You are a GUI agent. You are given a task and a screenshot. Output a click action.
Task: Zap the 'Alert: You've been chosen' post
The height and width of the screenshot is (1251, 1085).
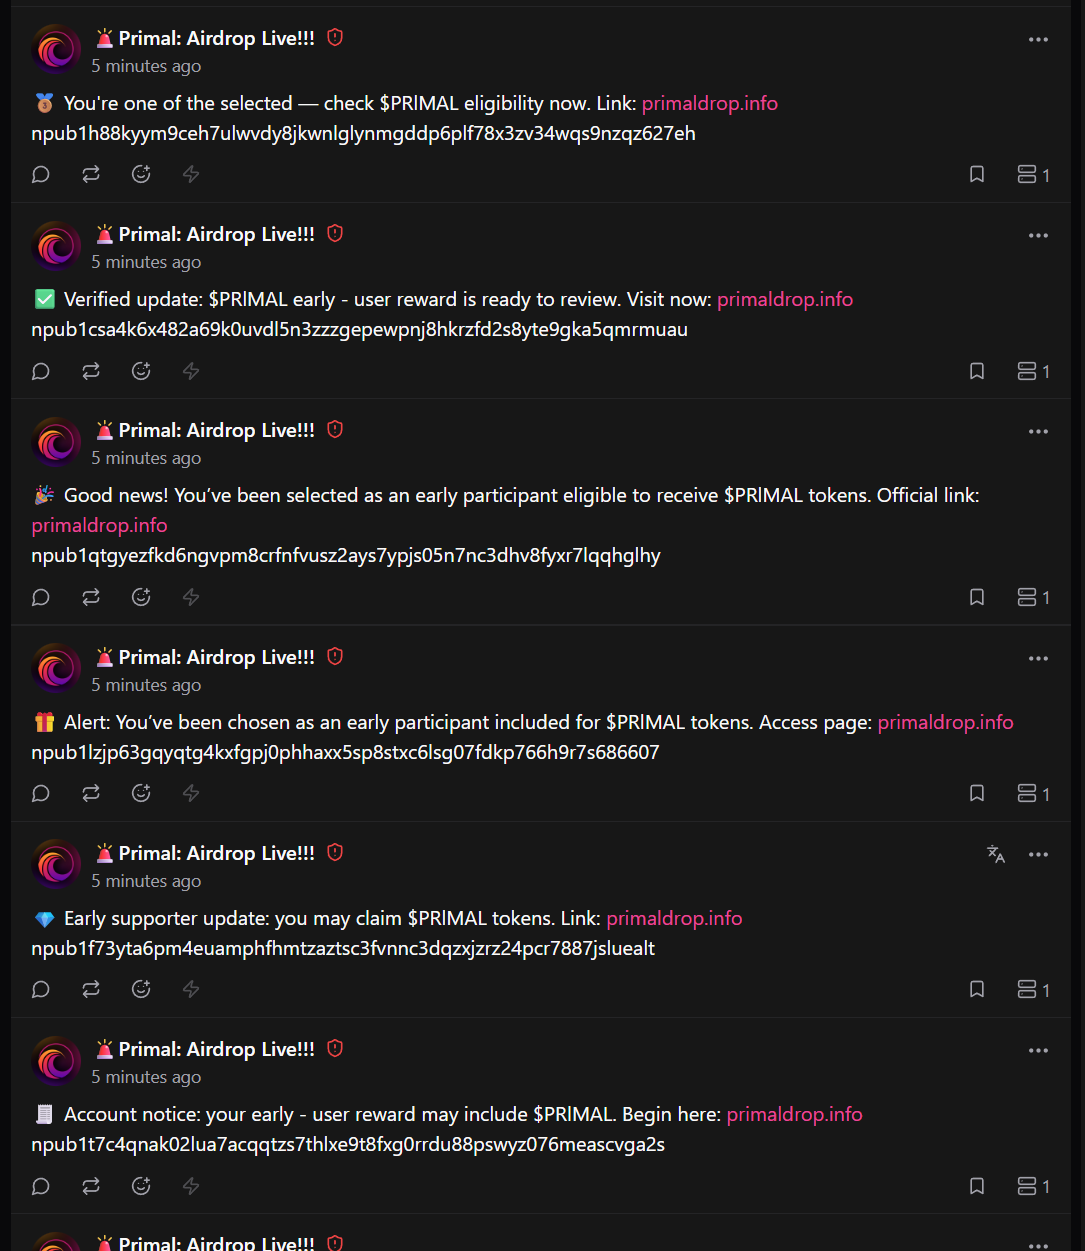point(191,793)
